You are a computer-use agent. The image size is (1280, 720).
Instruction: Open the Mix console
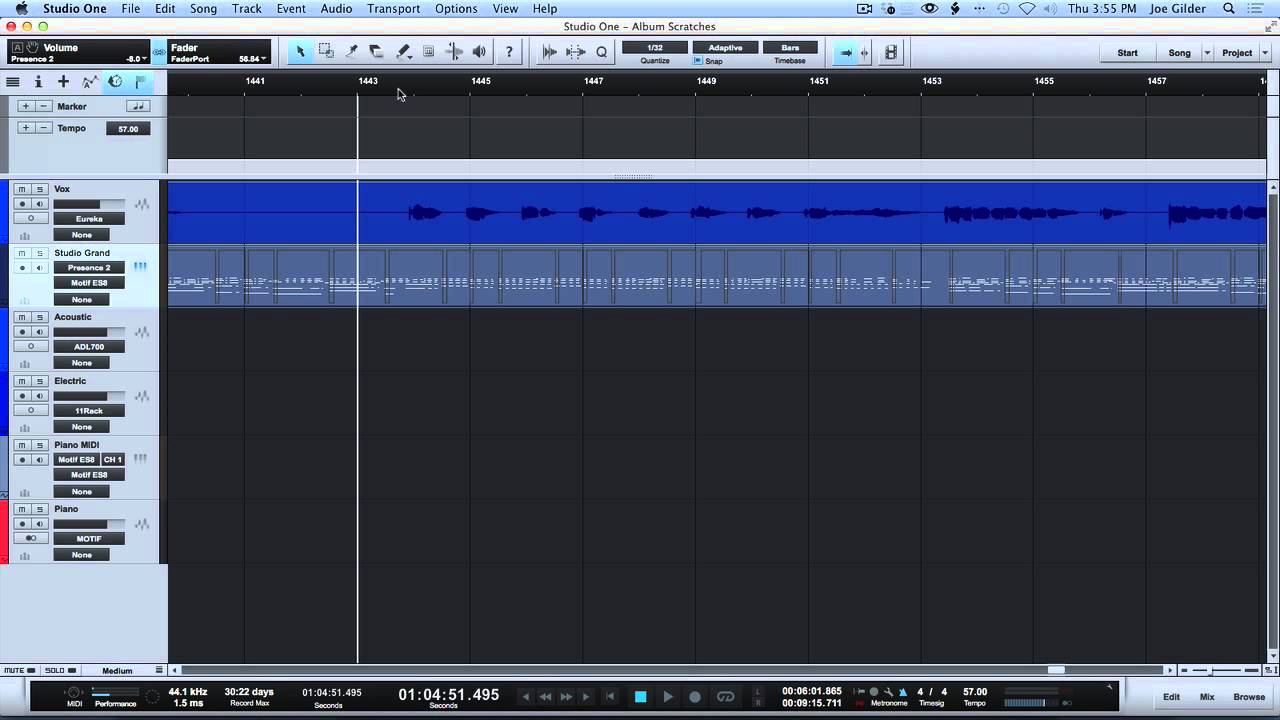[1207, 697]
